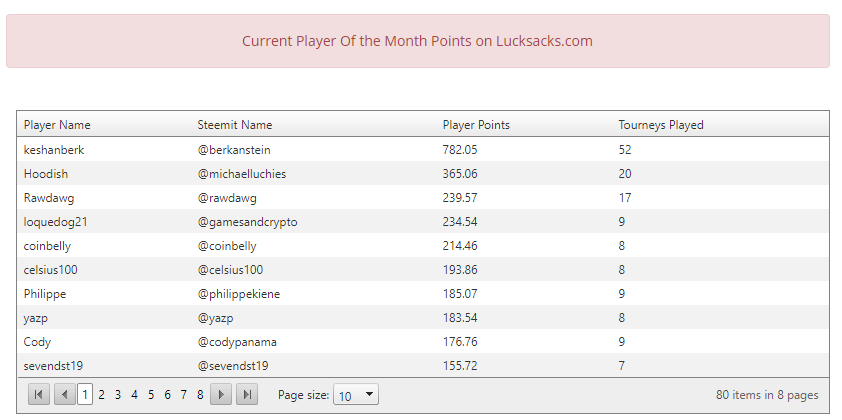Select player name coinbelly
842x420 pixels.
[x=47, y=246]
